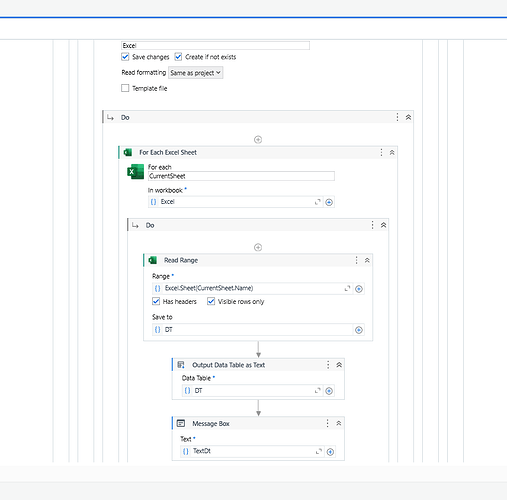Image resolution: width=507 pixels, height=500 pixels.
Task: Collapse the outer Do sequence
Action: 408,117
